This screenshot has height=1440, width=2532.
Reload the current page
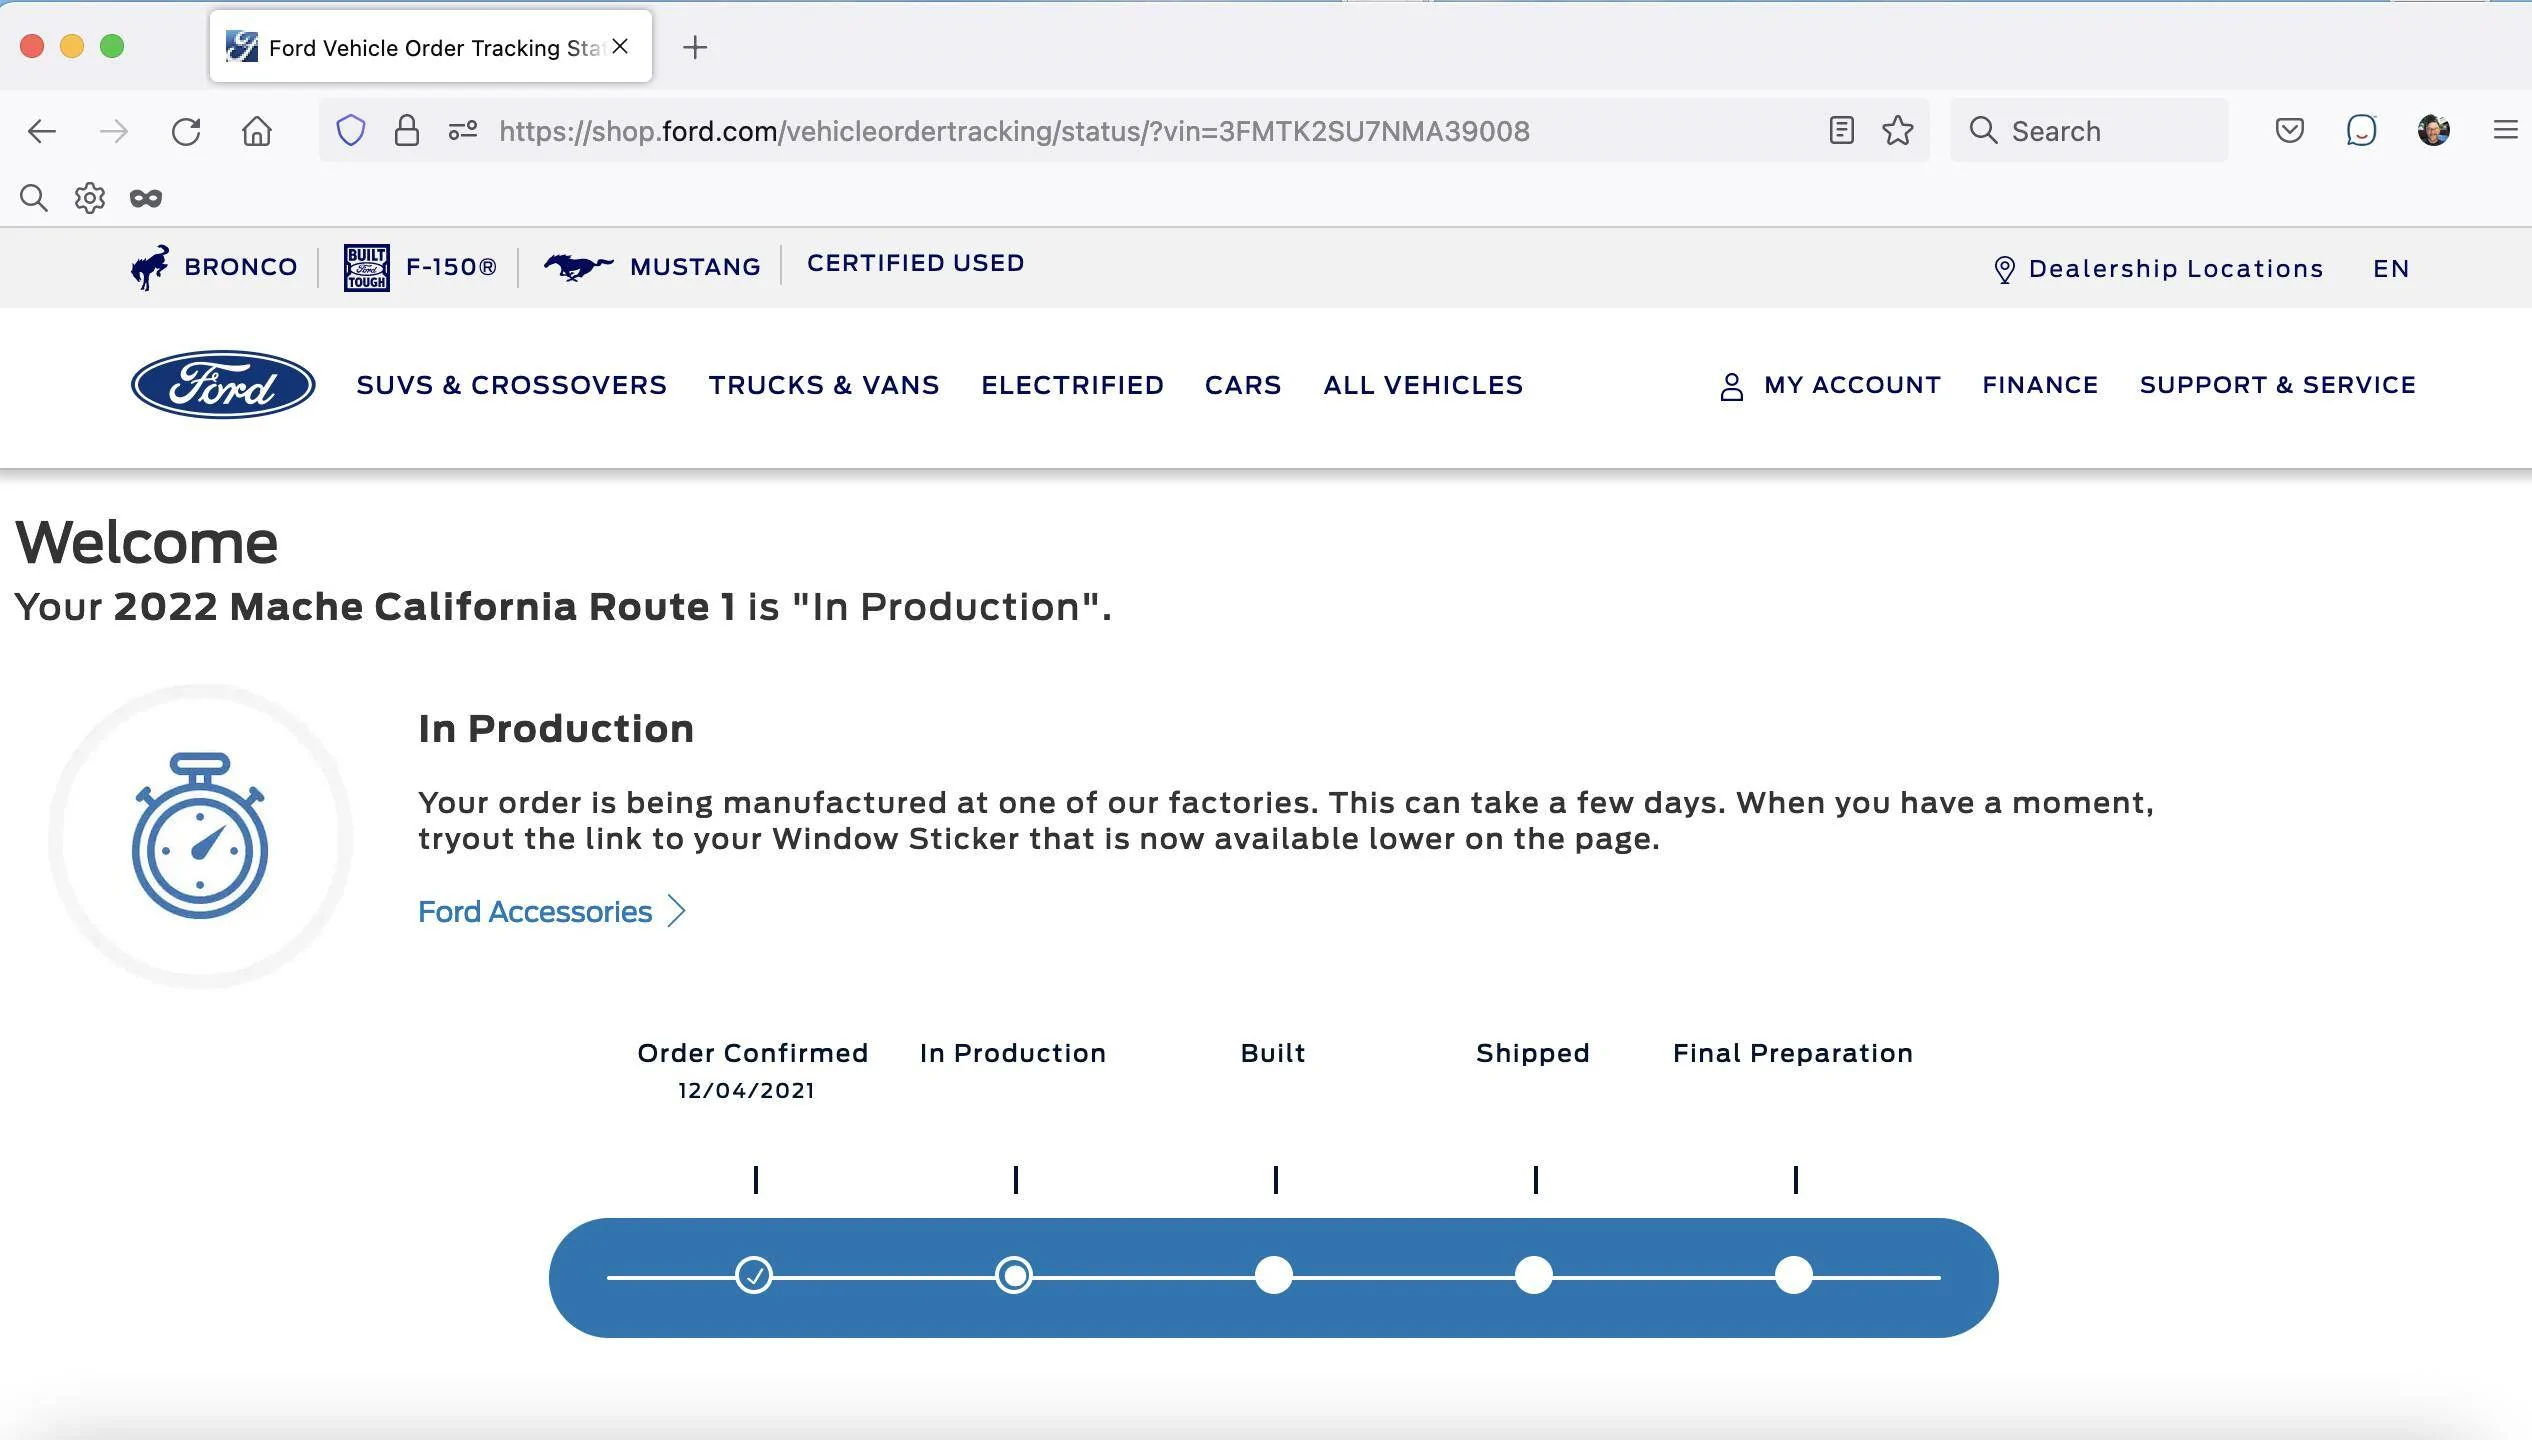[x=186, y=131]
